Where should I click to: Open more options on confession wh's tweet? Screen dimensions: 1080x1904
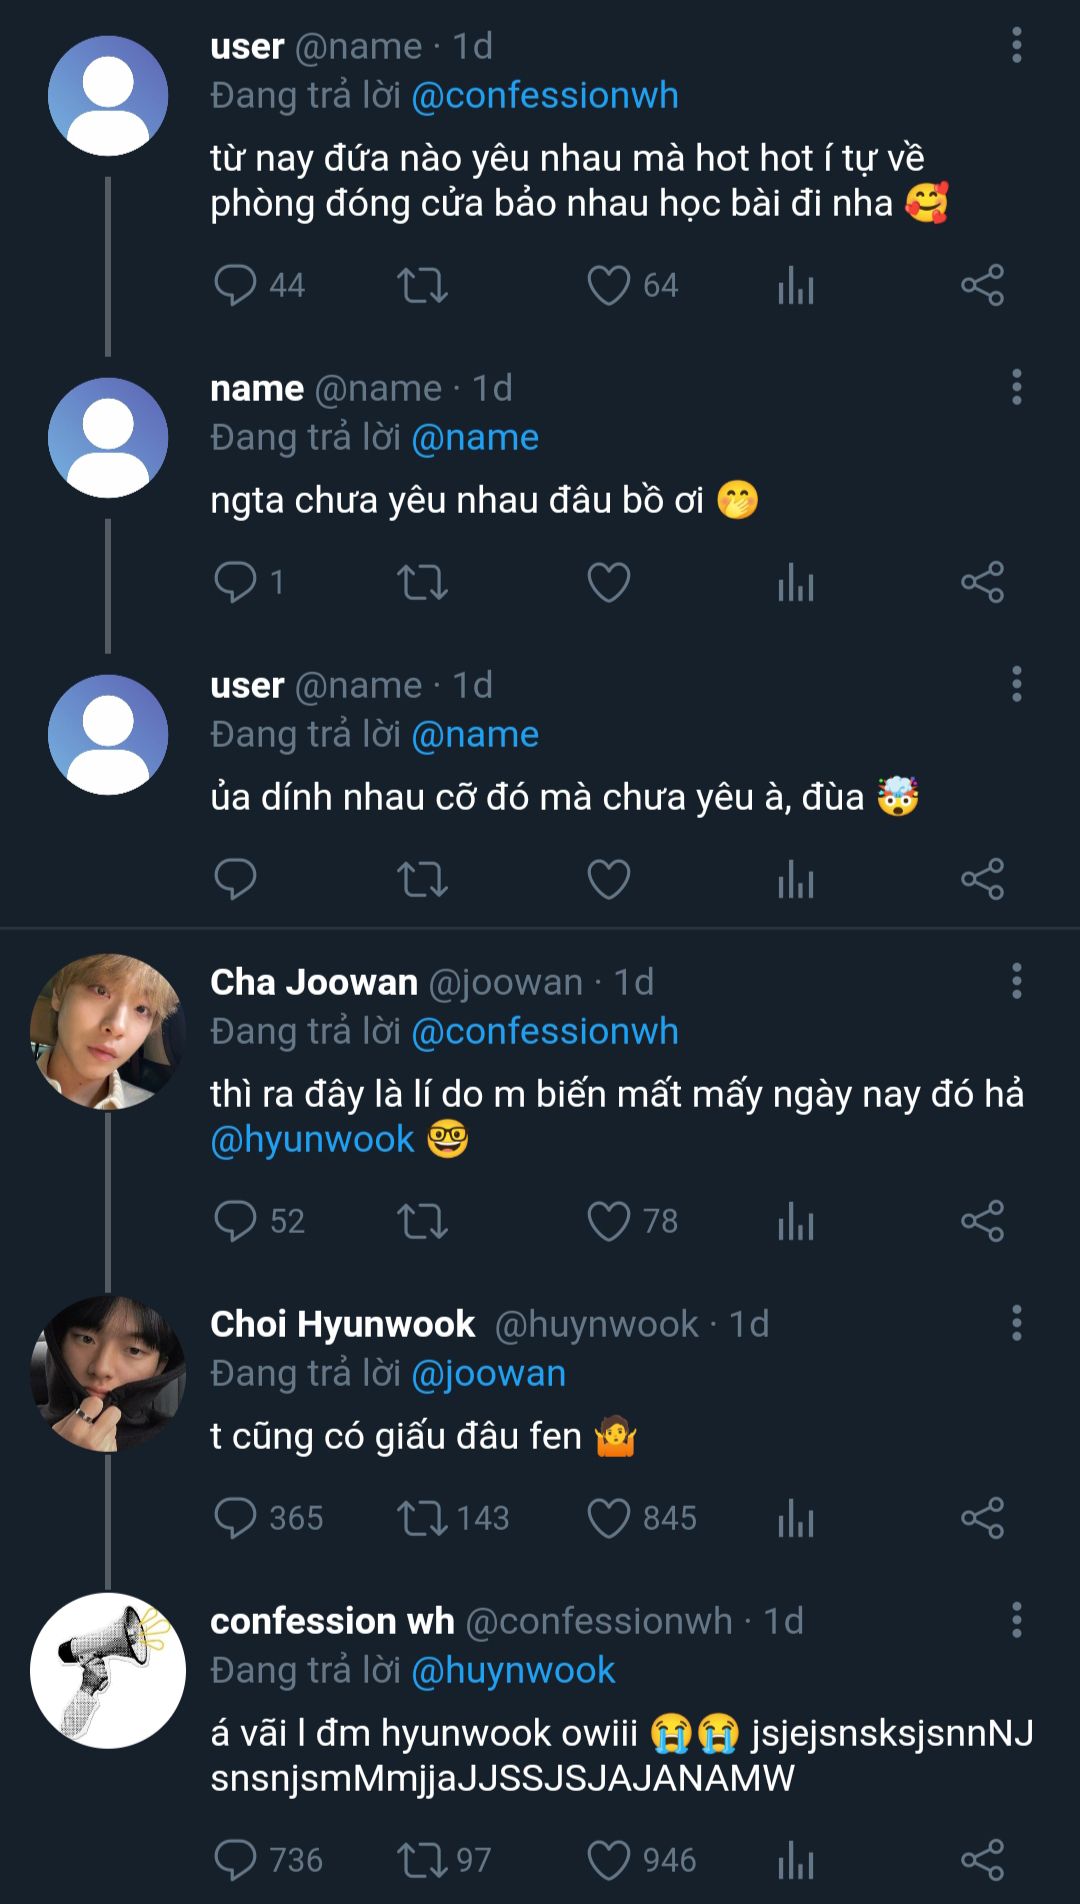[1016, 1621]
